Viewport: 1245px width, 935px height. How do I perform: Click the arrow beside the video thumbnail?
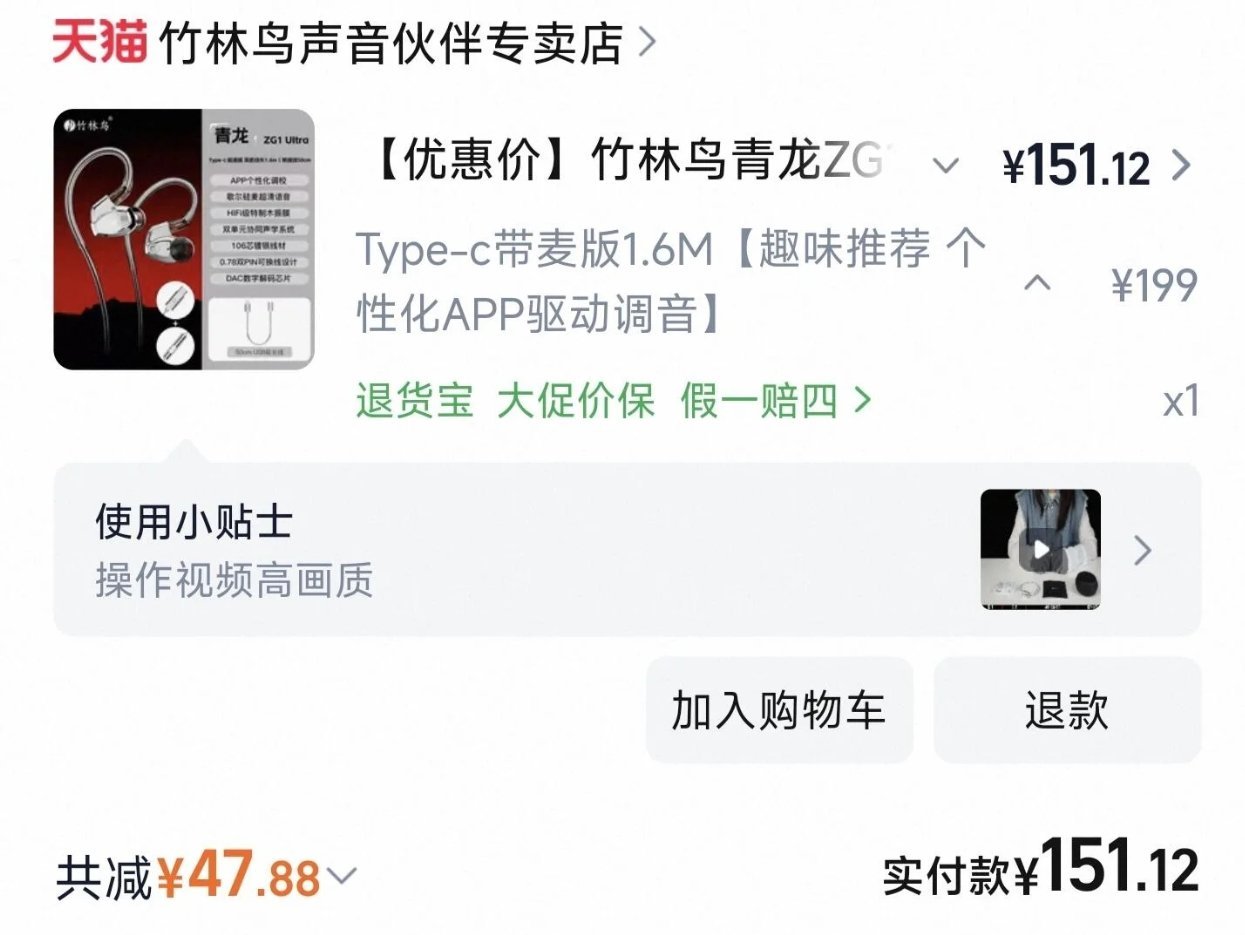[1143, 550]
